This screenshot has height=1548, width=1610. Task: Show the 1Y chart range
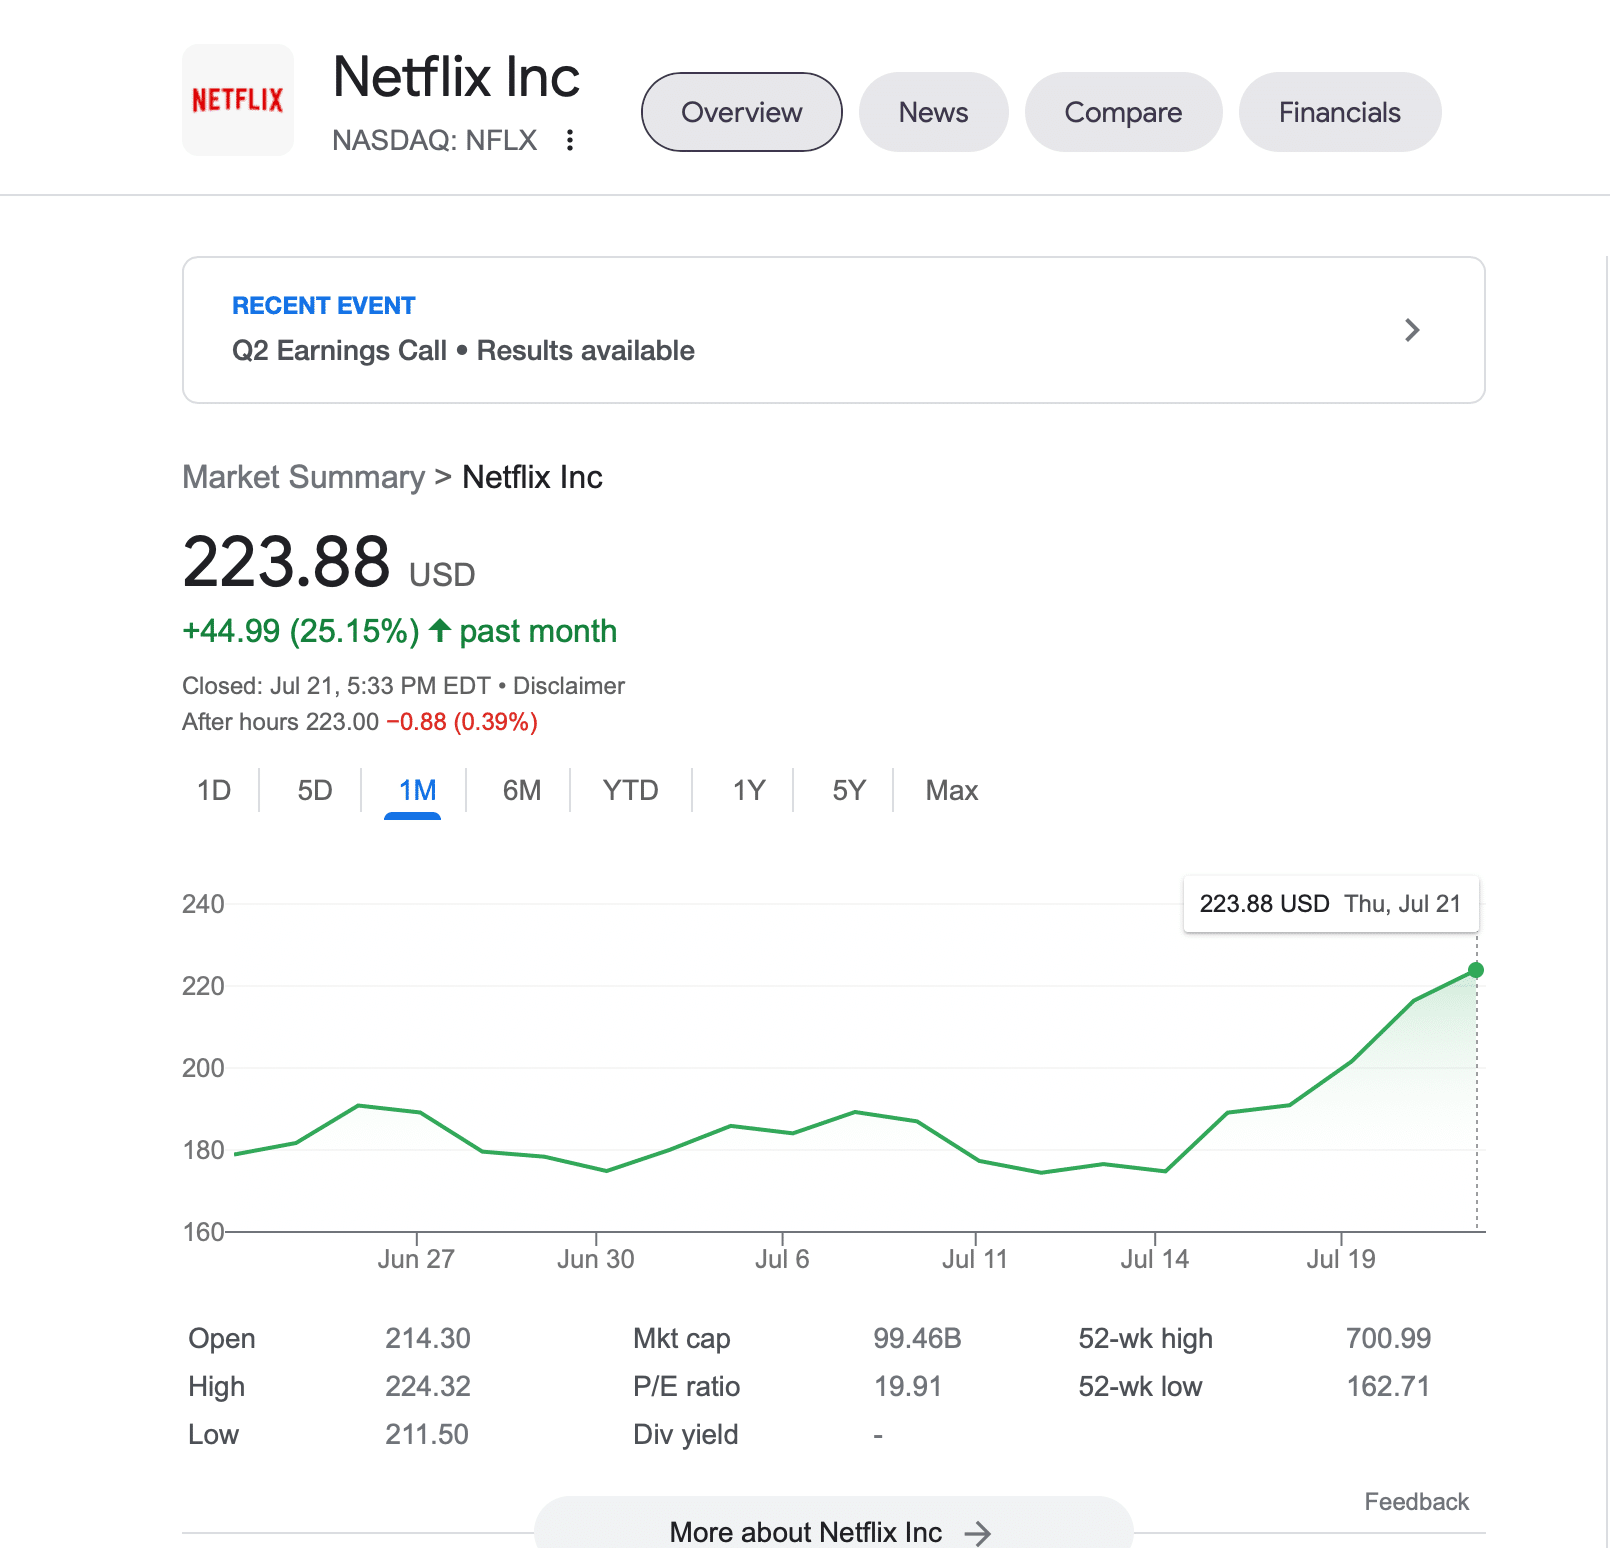tap(748, 790)
